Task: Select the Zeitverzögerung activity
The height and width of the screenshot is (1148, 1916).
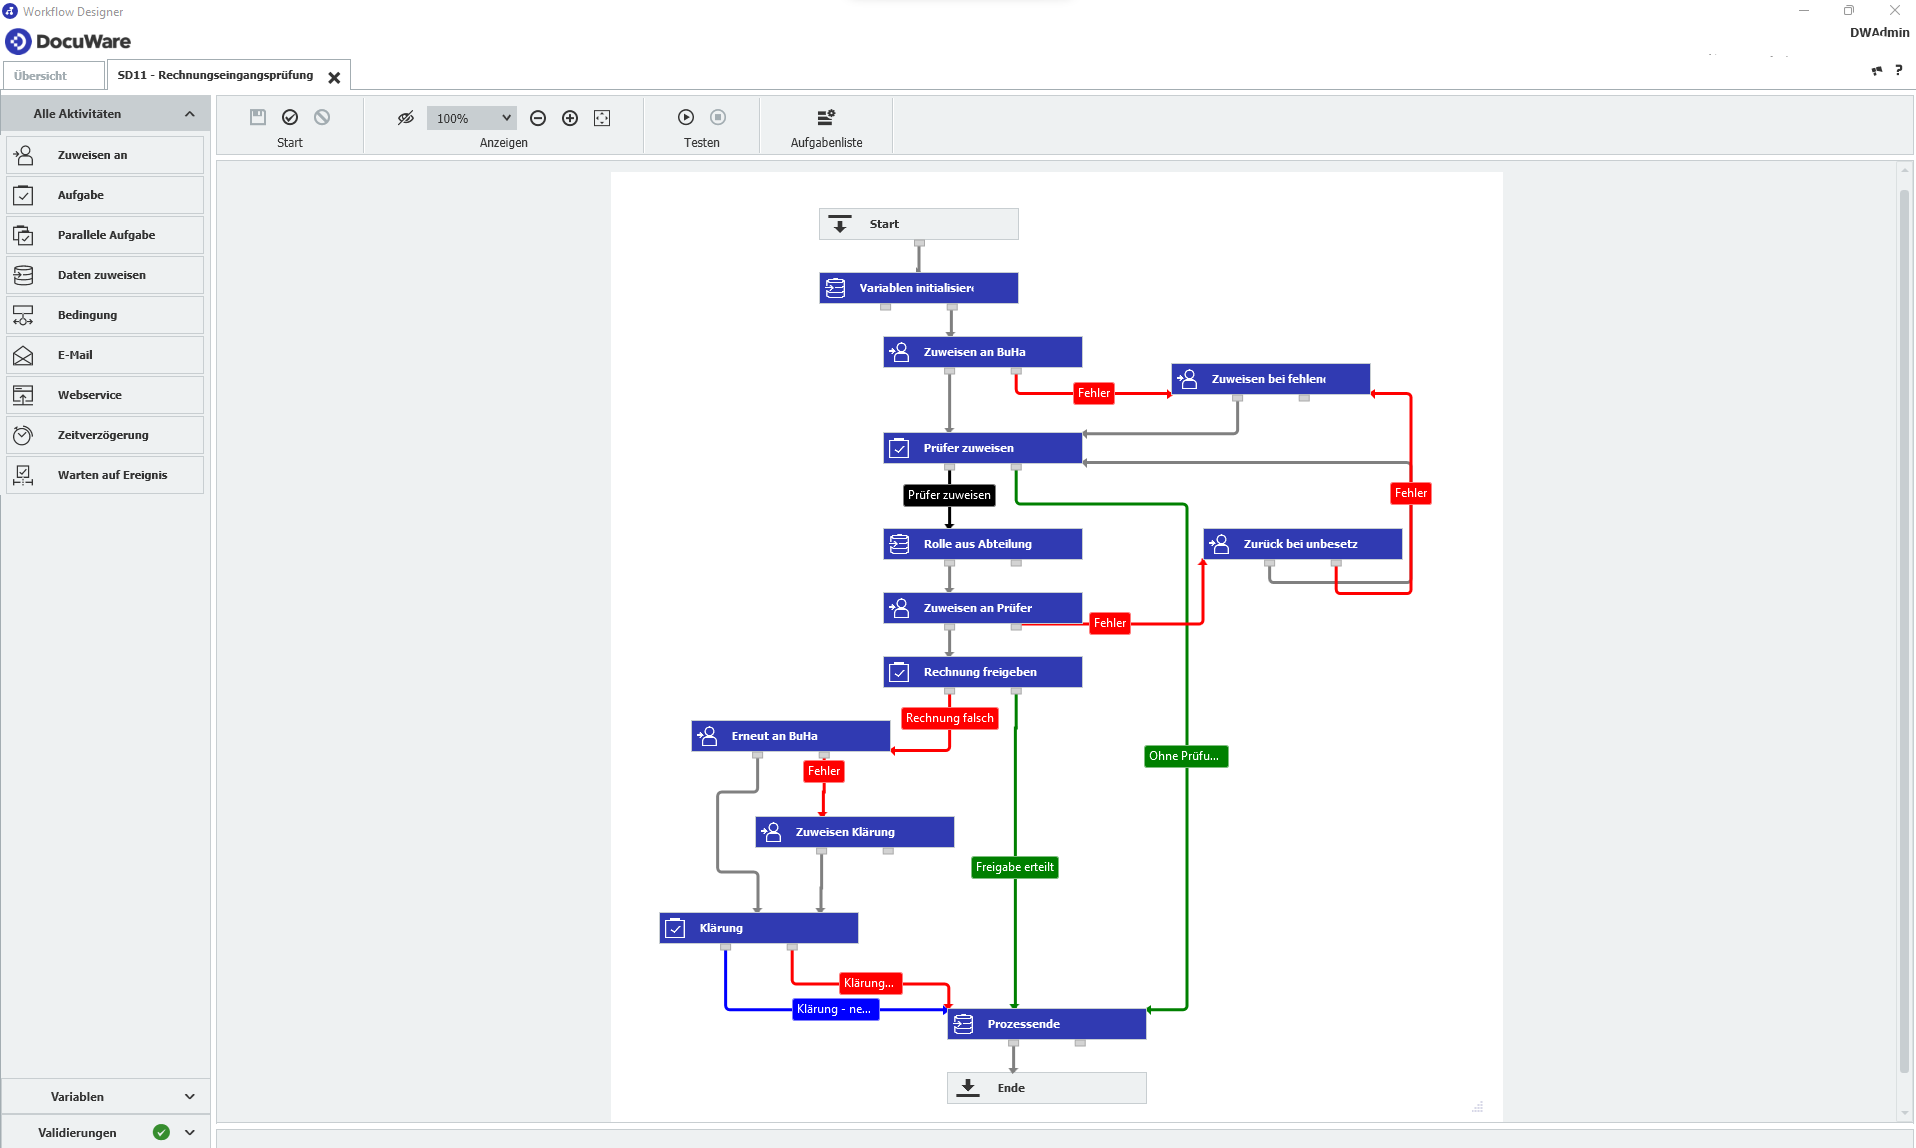Action: 105,435
